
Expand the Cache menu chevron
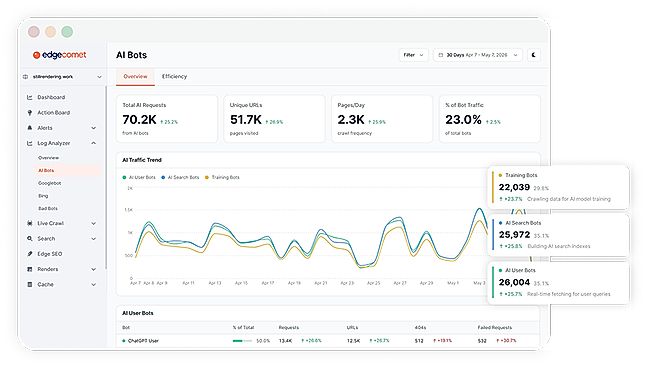coord(94,284)
